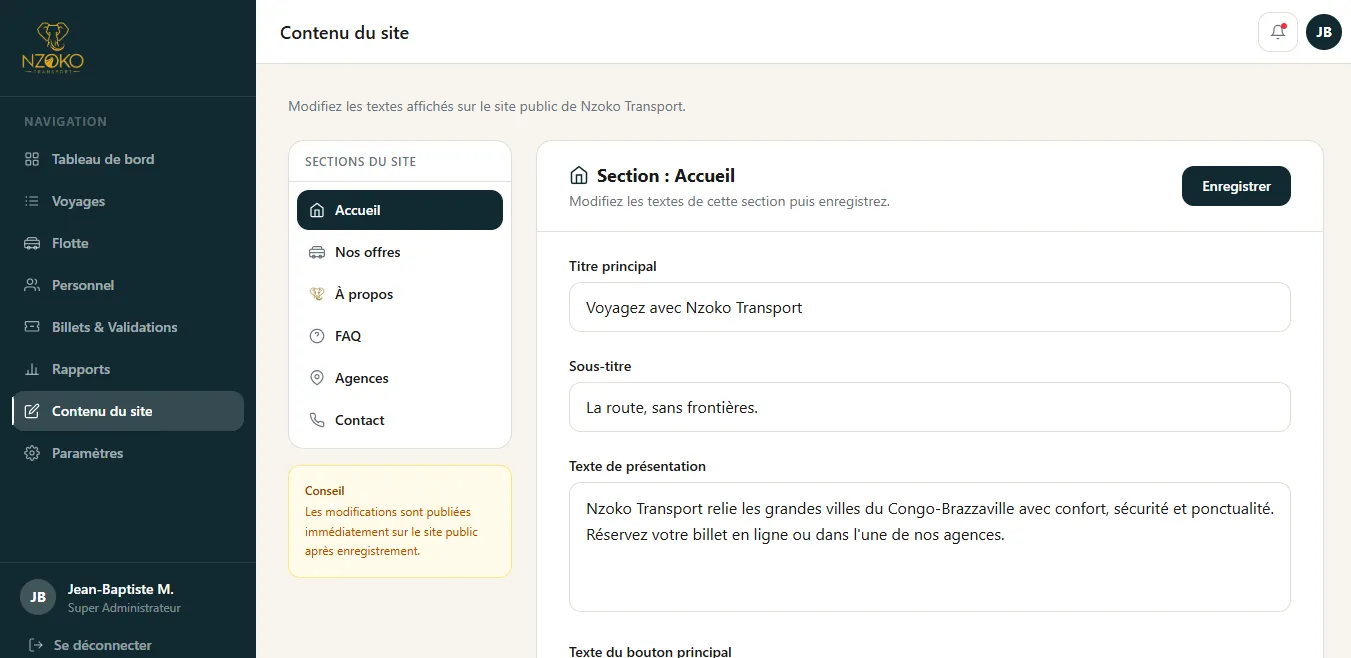
Task: Click the SECTIONS DU SITE header
Action: tap(361, 161)
